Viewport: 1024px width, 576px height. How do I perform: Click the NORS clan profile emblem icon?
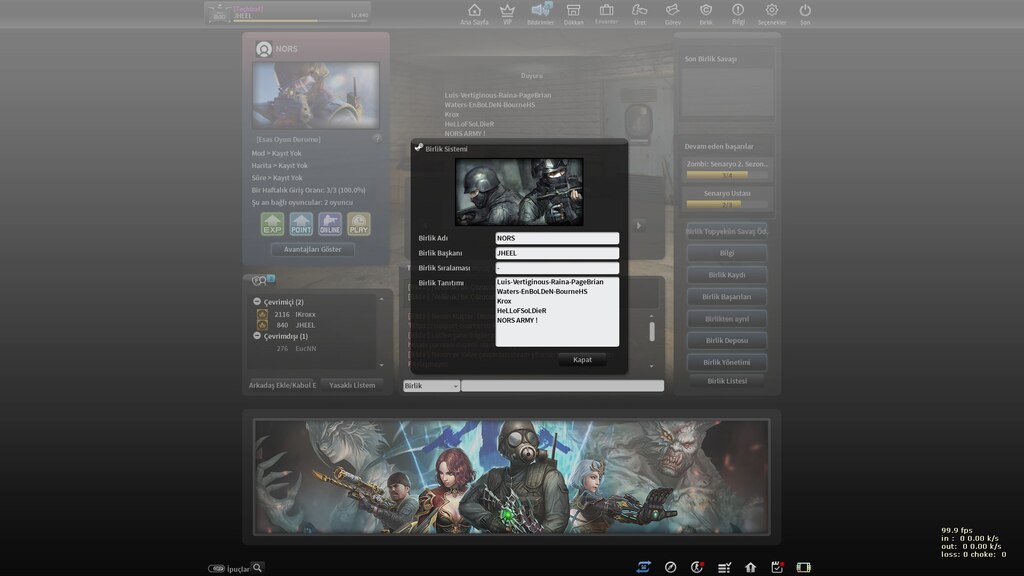(264, 49)
